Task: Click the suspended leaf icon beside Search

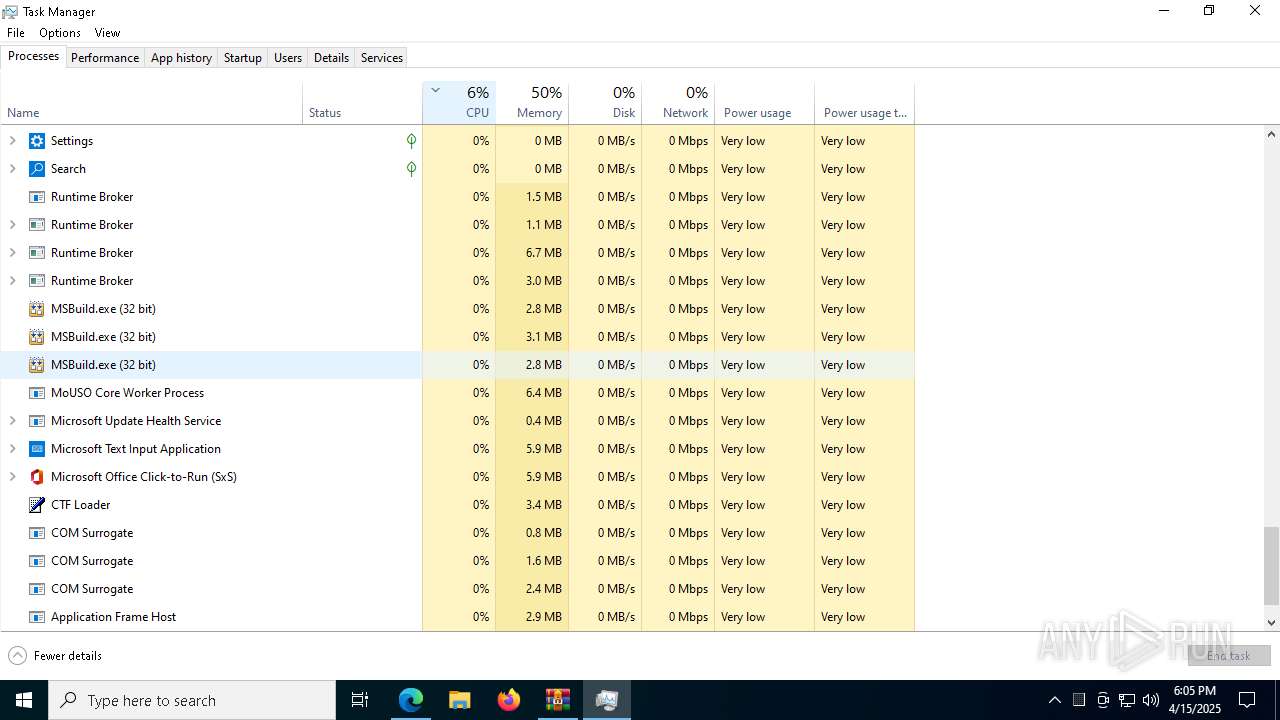Action: coord(411,169)
